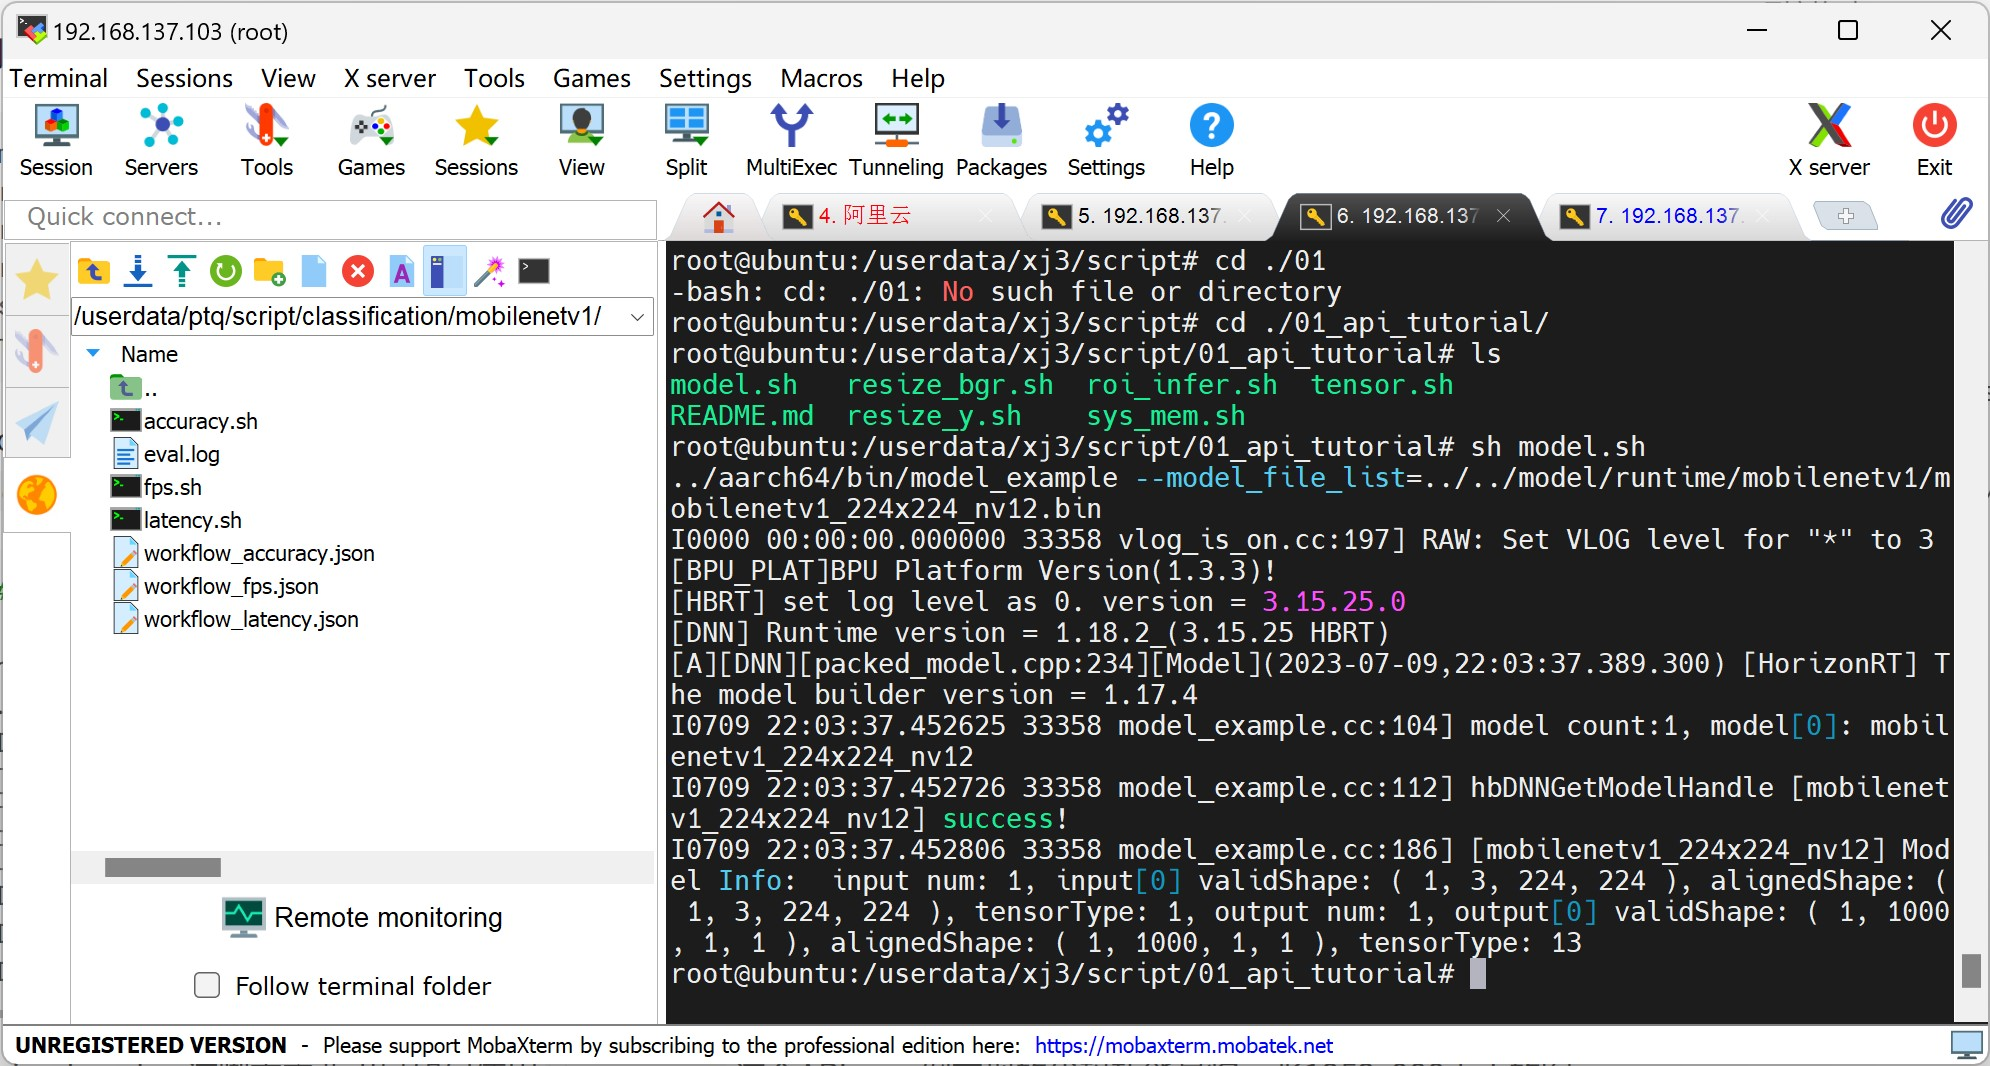Click the red delete icon in SFTP toolbar

(x=358, y=271)
